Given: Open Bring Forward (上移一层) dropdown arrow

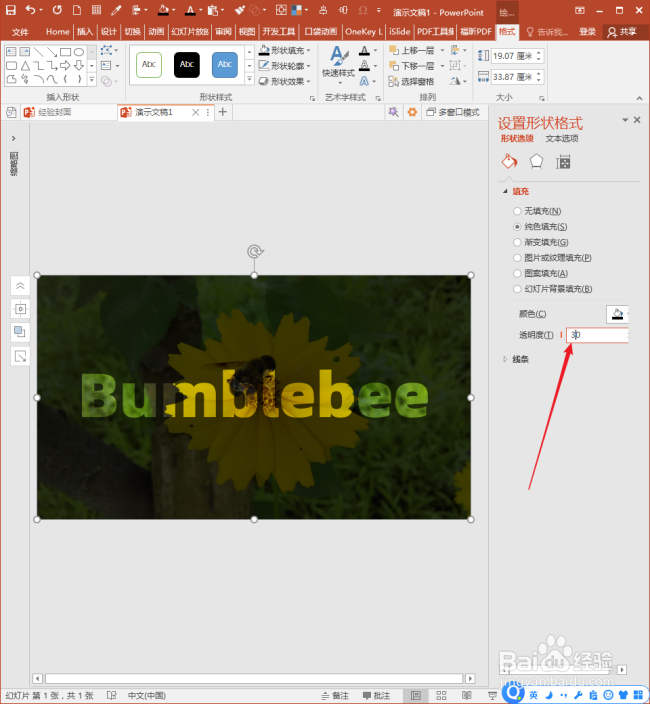Looking at the screenshot, I should tap(442, 50).
